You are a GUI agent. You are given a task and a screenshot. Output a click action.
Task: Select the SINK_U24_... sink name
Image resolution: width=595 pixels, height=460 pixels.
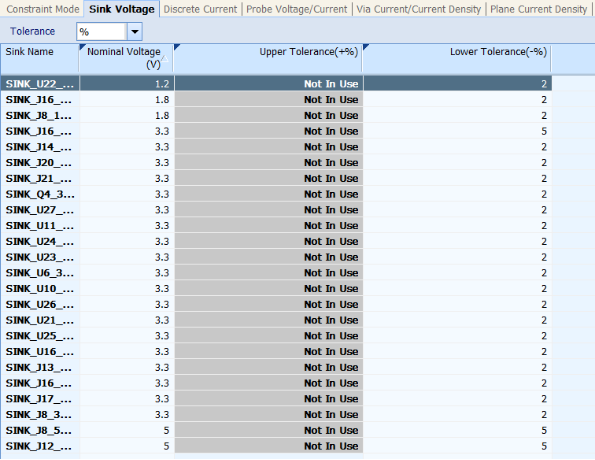click(x=40, y=241)
